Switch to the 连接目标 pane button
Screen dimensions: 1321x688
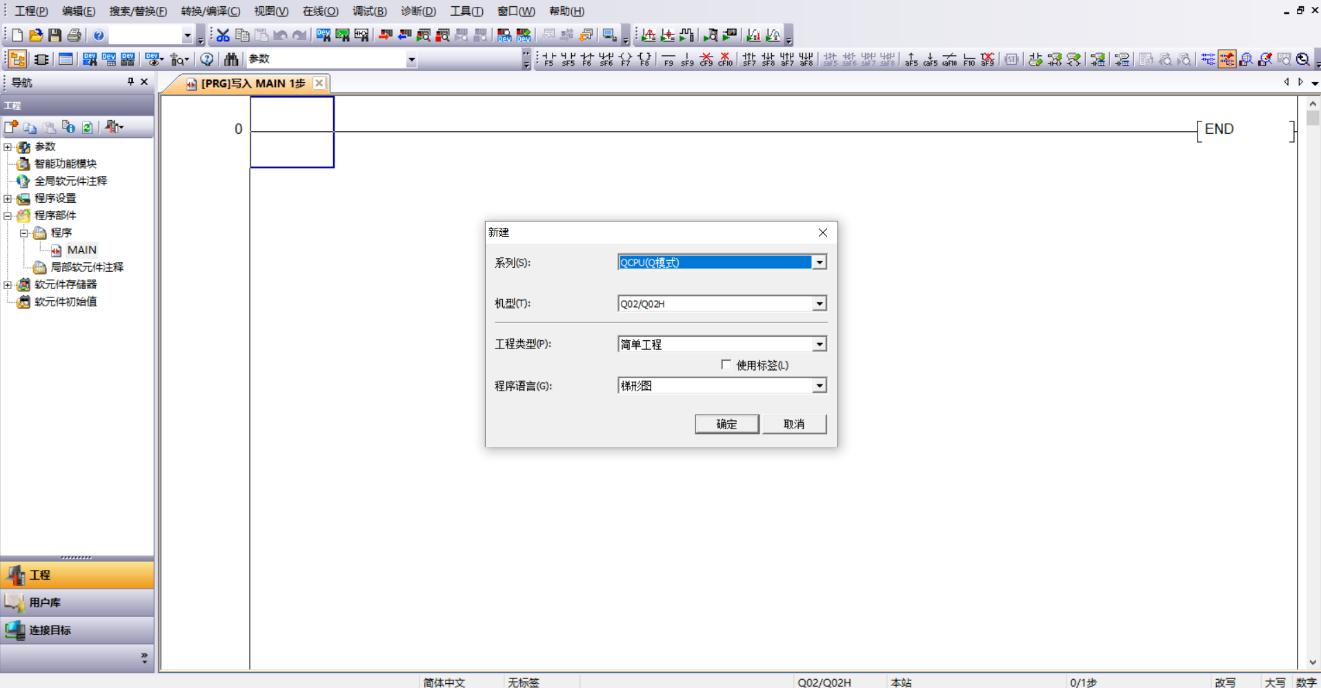point(77,630)
